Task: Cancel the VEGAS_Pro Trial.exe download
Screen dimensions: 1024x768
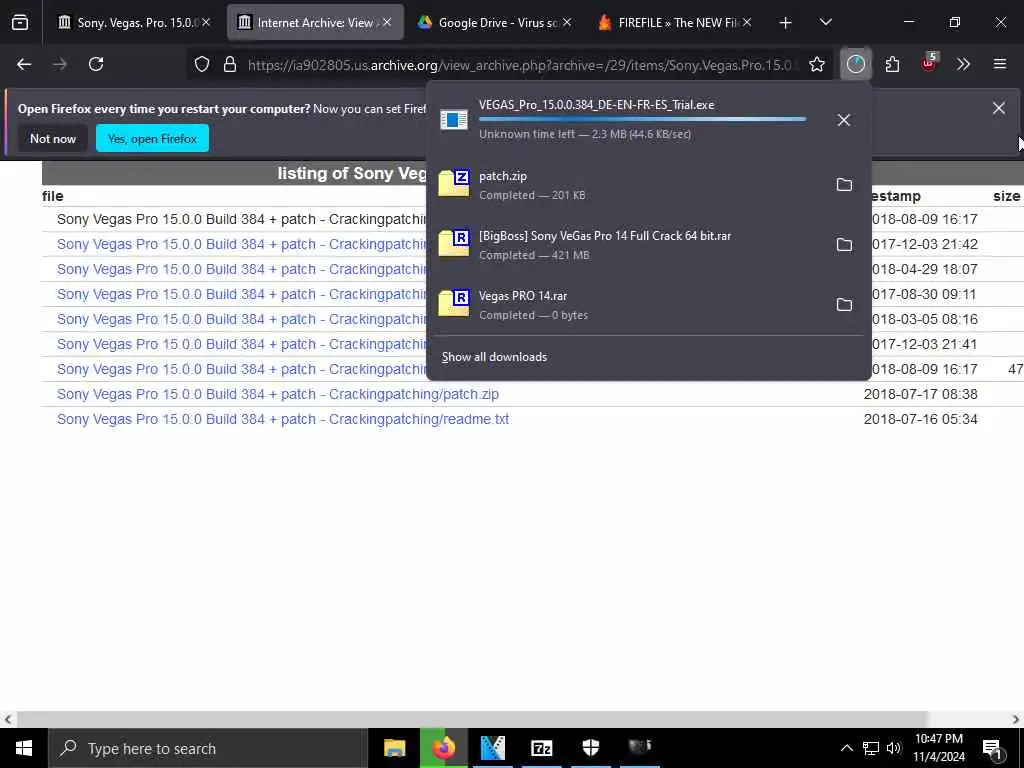Action: coord(843,120)
